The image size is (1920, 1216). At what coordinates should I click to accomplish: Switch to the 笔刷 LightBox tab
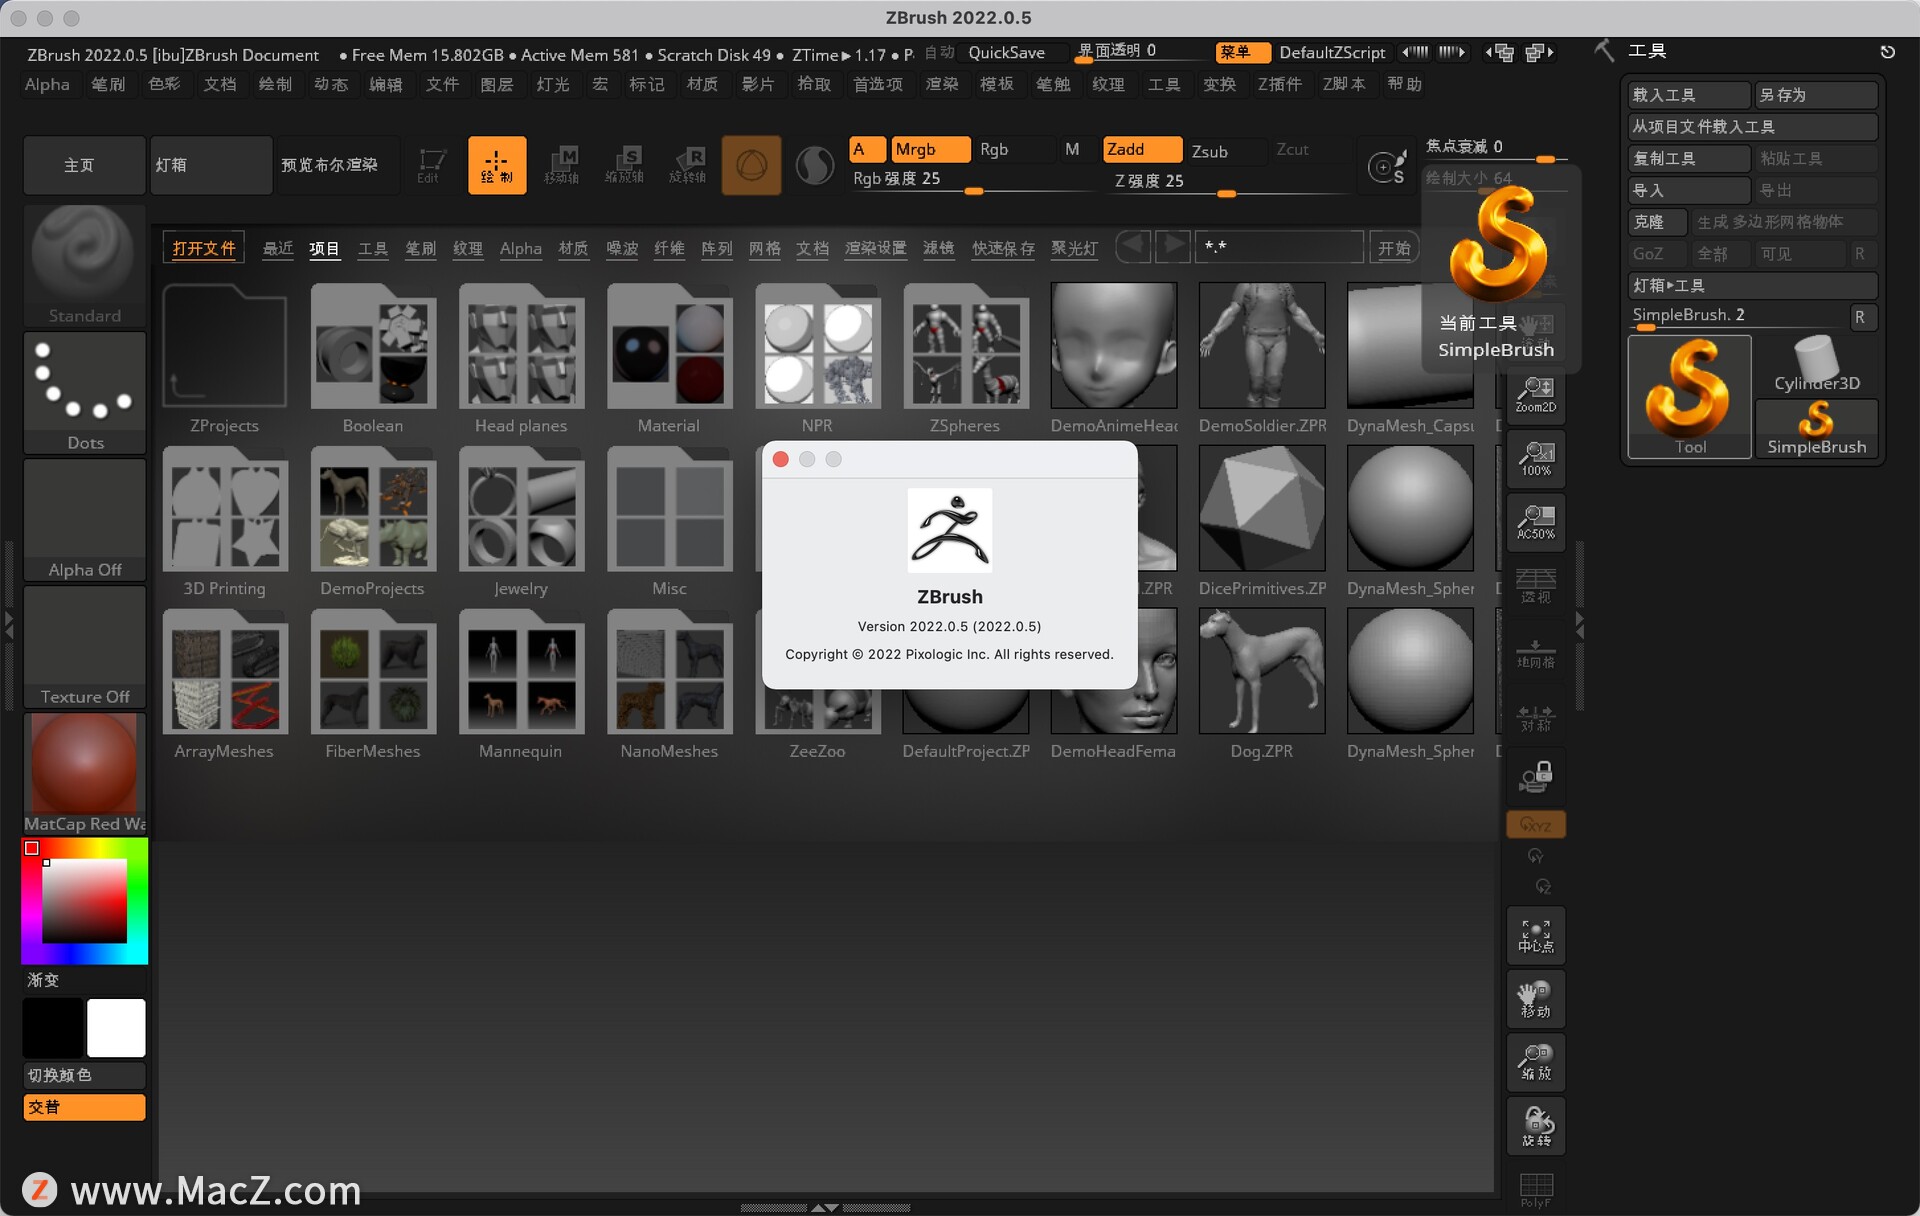click(x=420, y=248)
